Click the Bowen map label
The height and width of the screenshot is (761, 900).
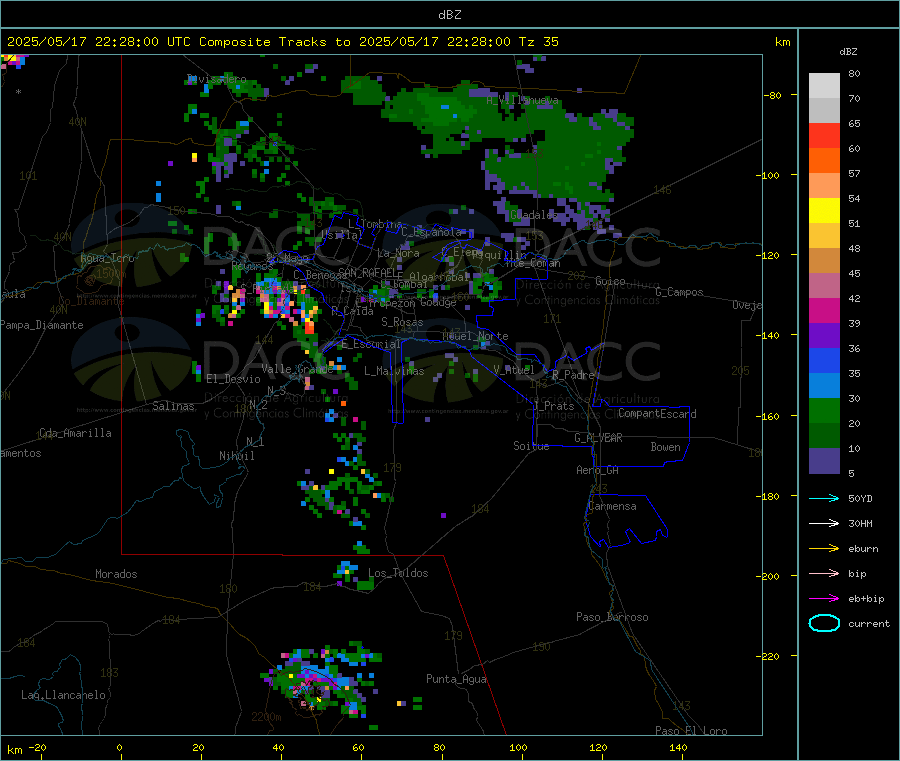665,447
